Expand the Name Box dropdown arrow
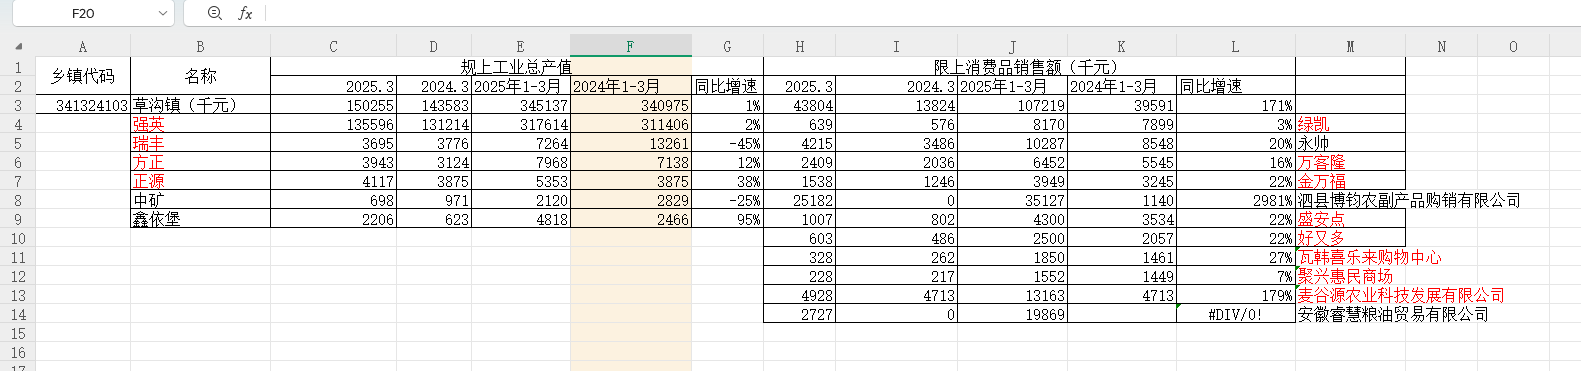 pyautogui.click(x=163, y=13)
